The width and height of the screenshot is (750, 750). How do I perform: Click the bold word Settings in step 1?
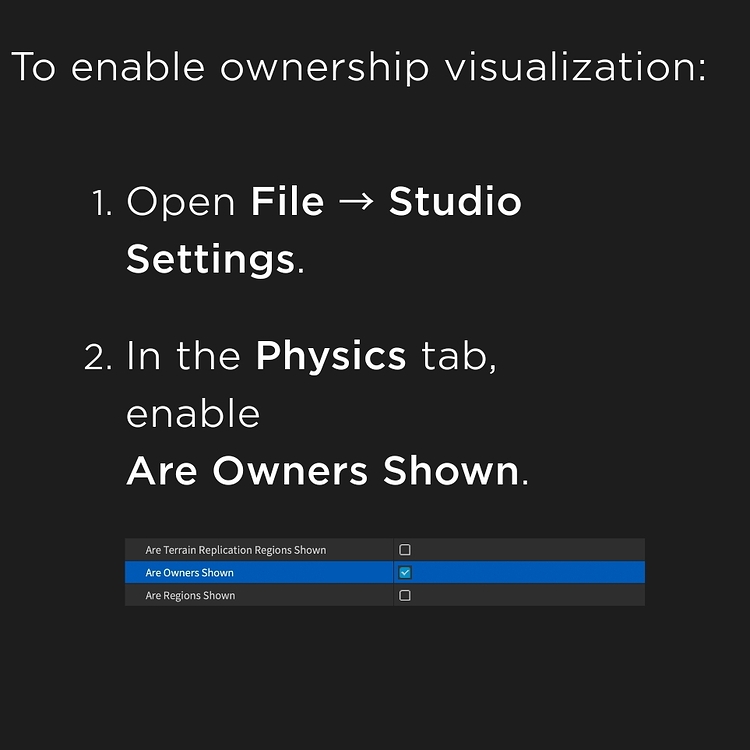[x=211, y=259]
